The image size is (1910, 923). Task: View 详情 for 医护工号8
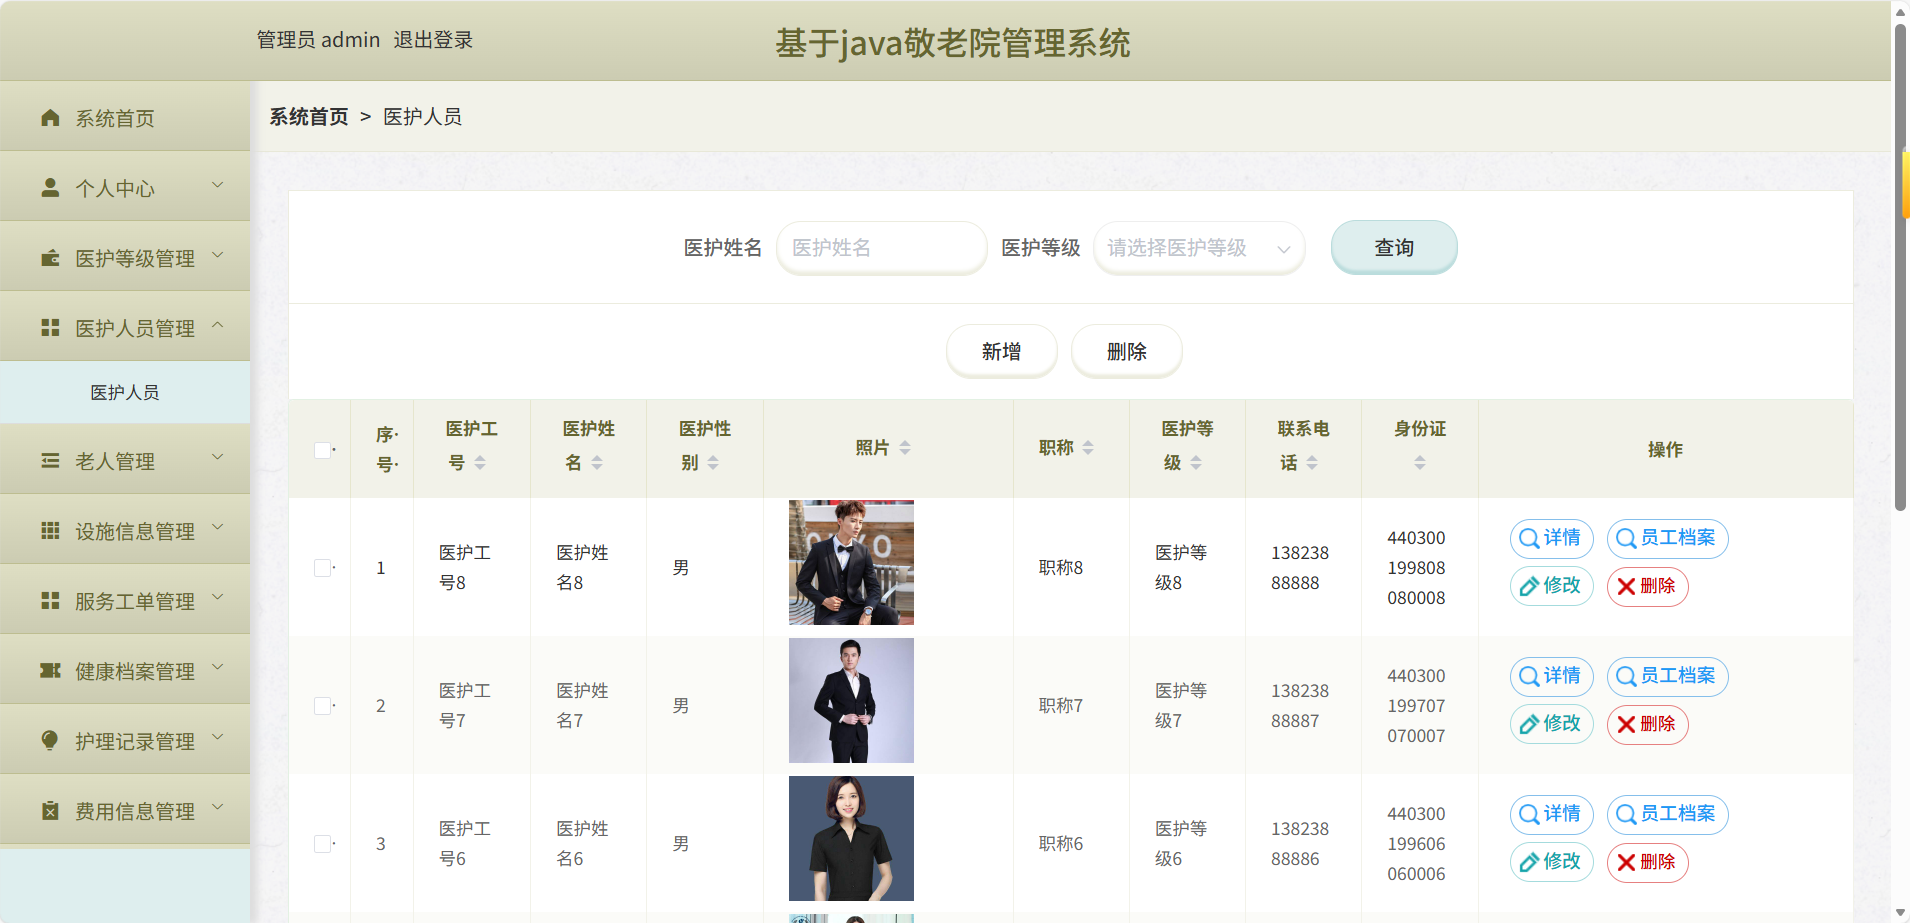coord(1551,538)
